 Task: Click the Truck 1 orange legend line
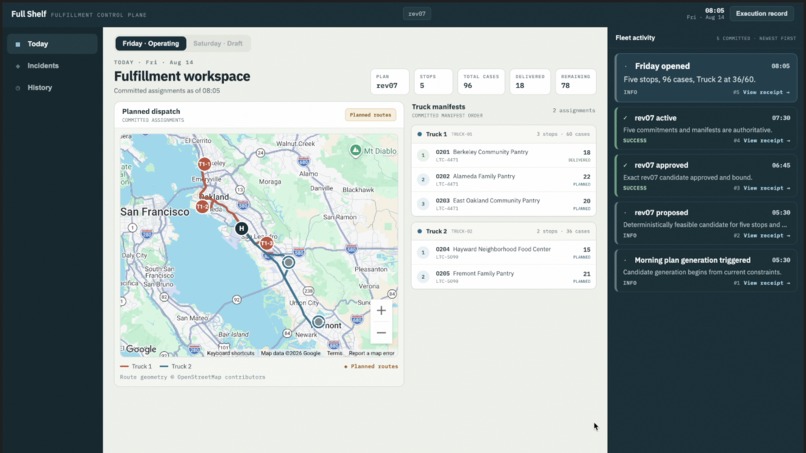point(124,367)
